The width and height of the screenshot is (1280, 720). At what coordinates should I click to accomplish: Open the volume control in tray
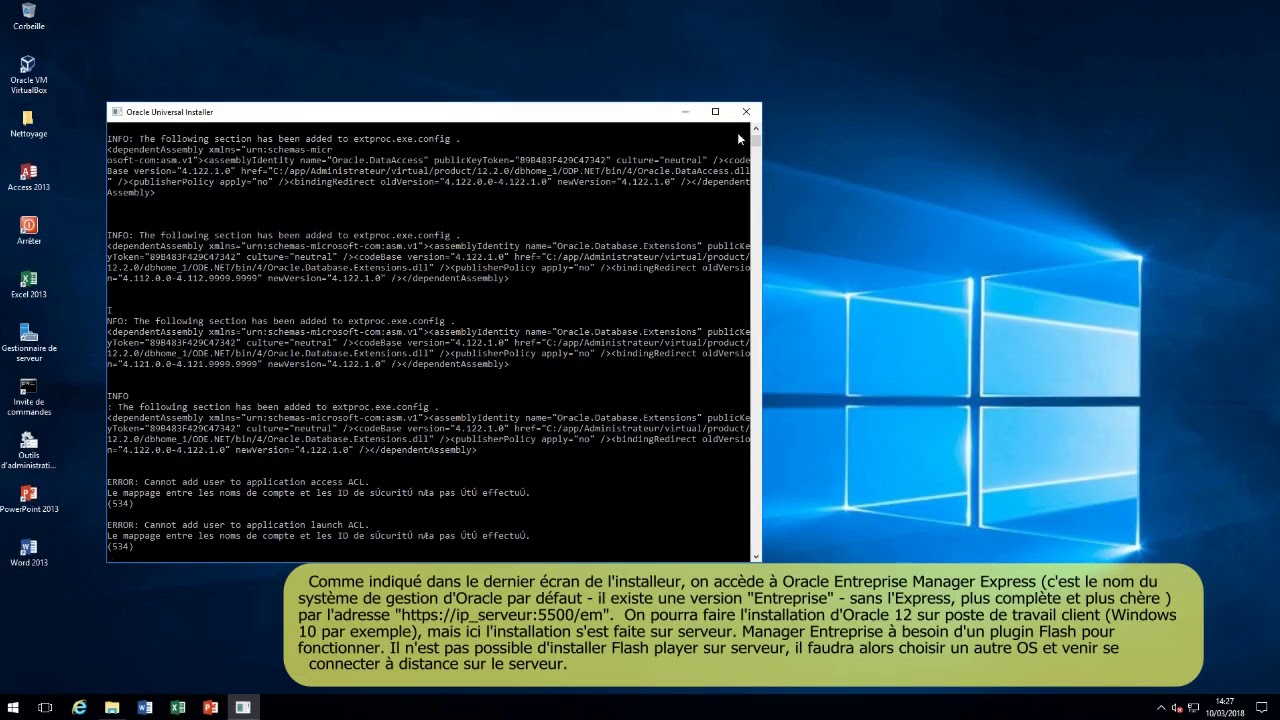click(1177, 707)
